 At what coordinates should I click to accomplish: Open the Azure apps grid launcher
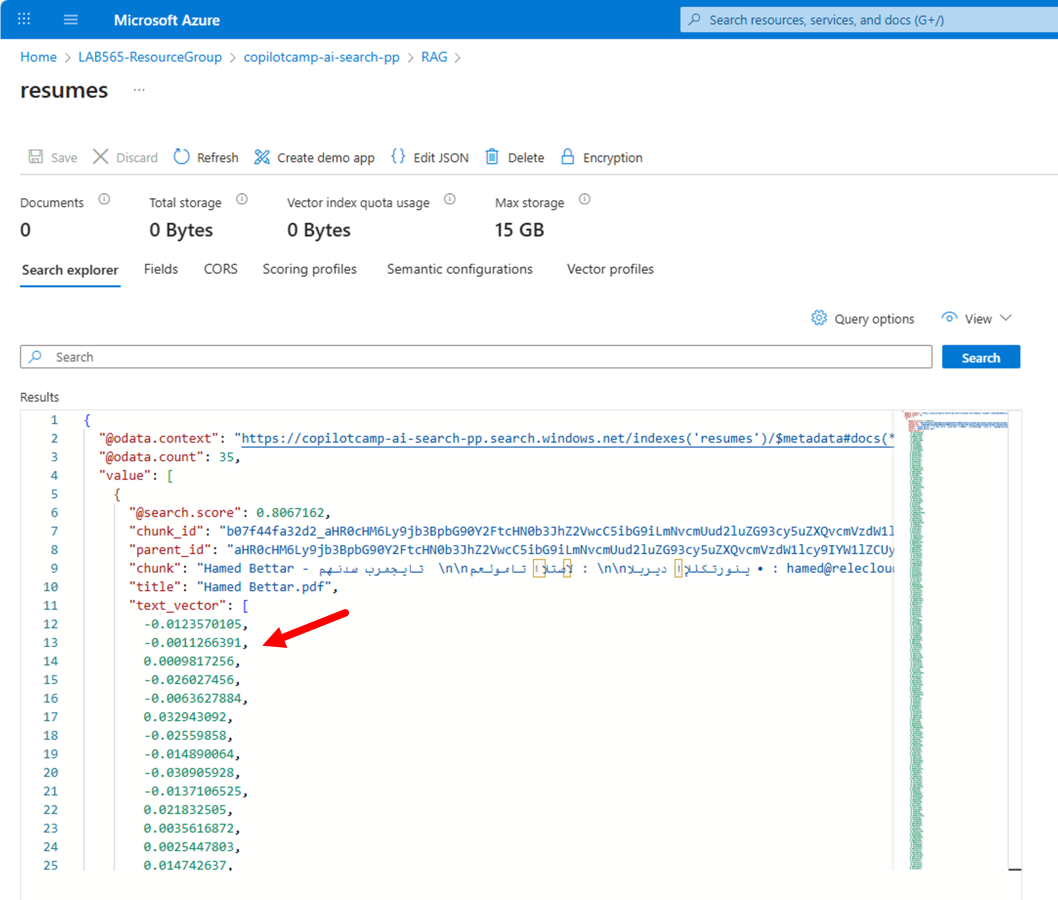pos(24,19)
